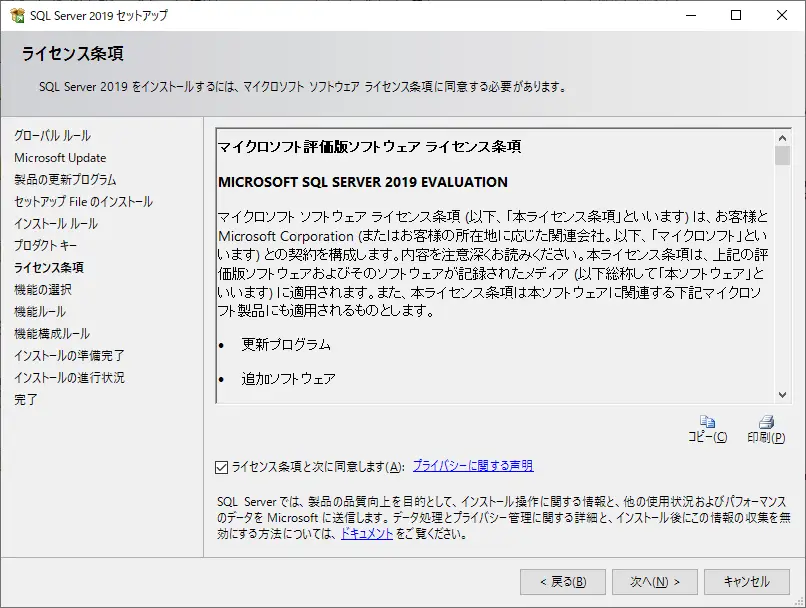
Task: Click the 追加ソフトウェア bullet item
Action: [289, 379]
